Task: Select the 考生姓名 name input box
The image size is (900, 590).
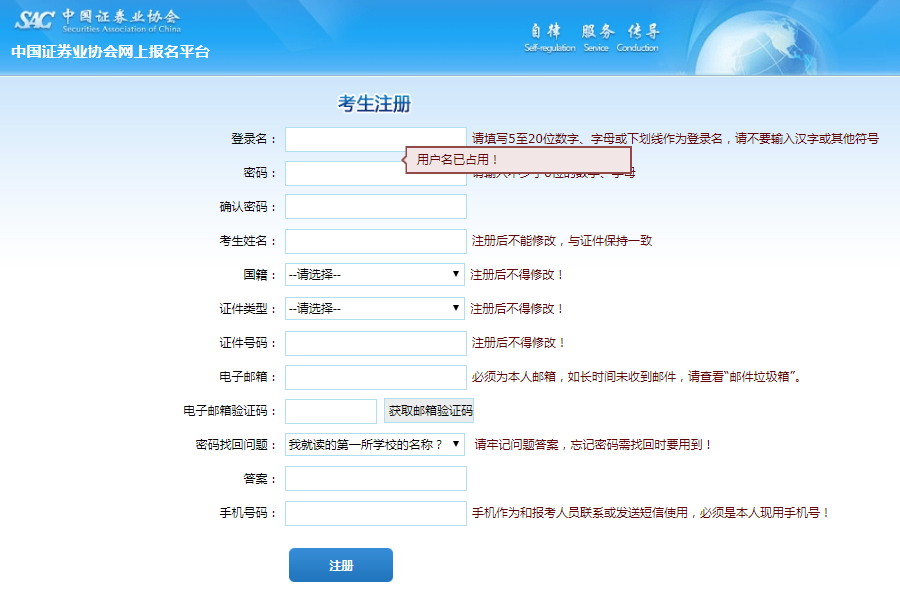Action: point(375,241)
